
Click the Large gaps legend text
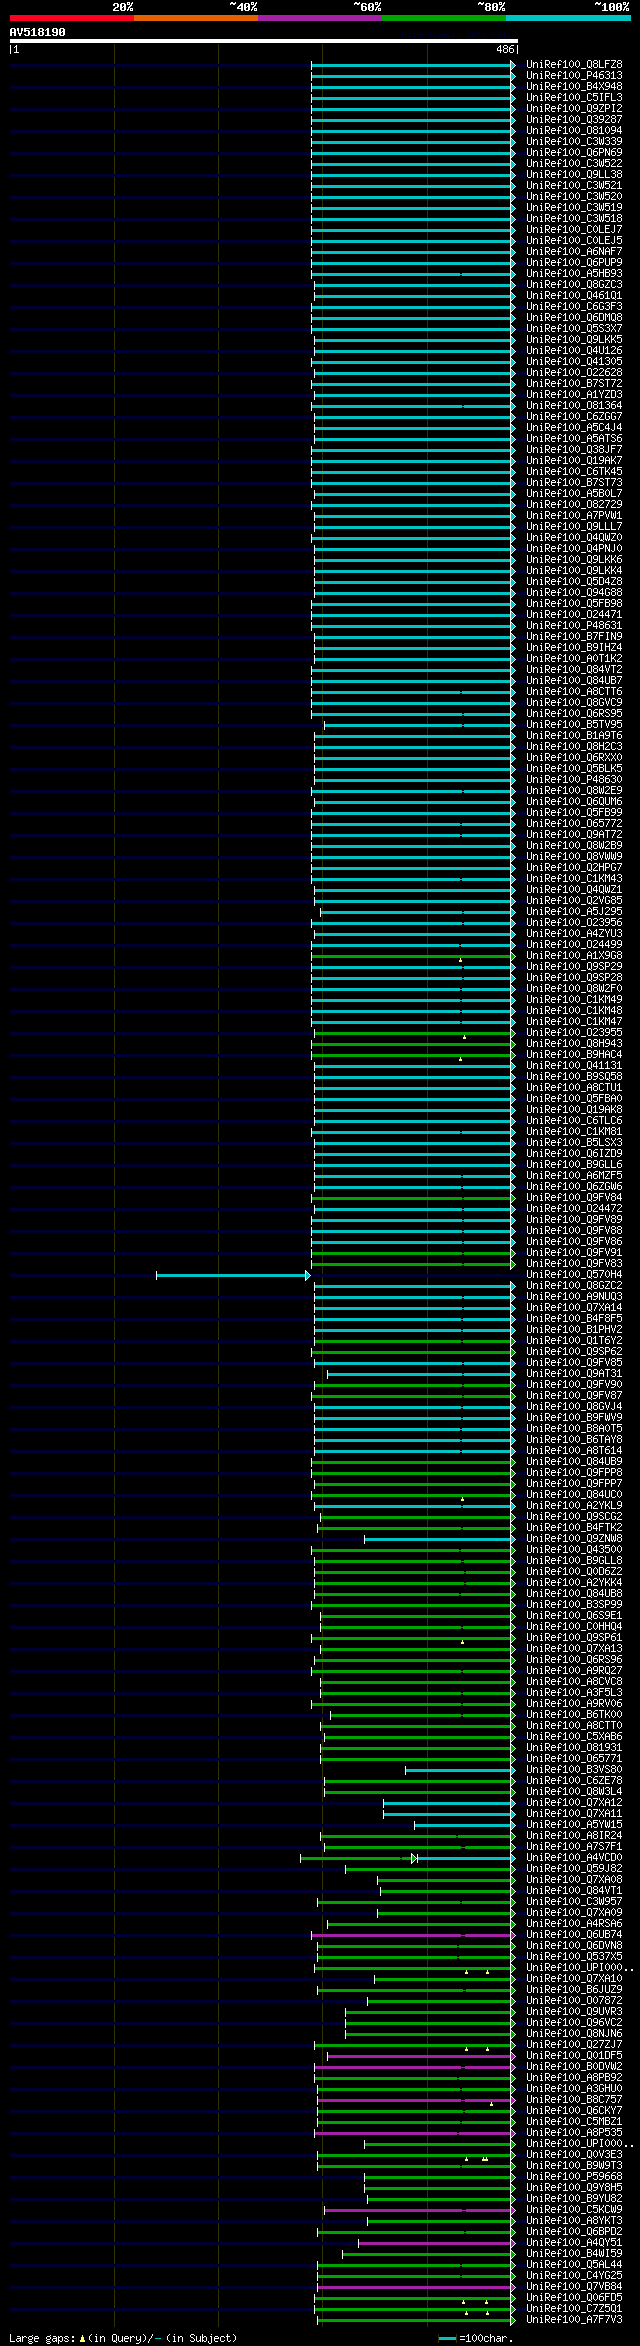tap(42, 2339)
